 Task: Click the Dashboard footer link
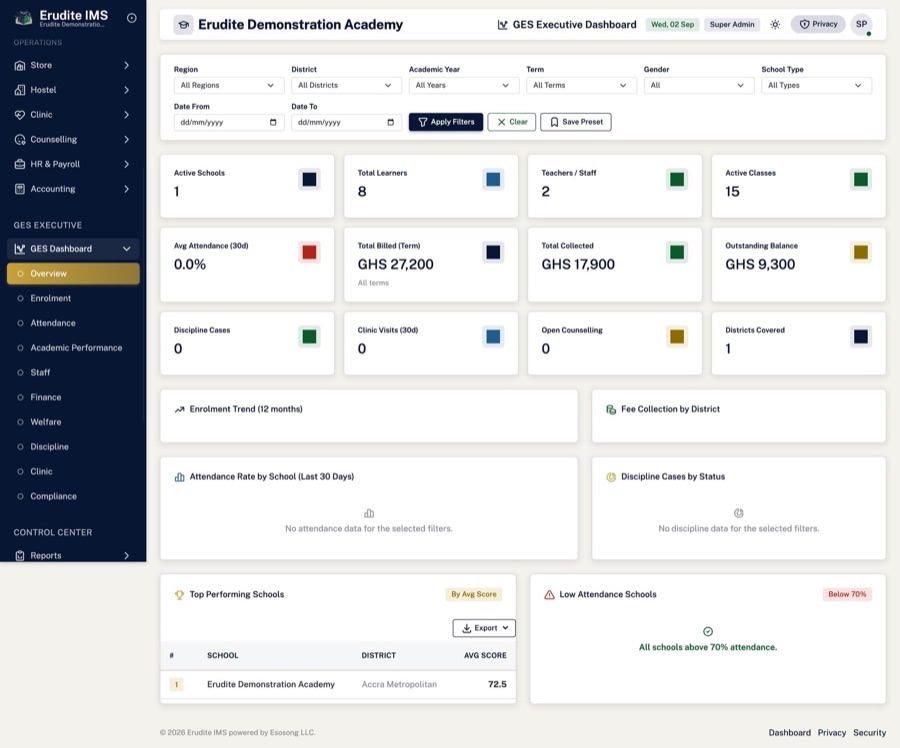point(789,733)
